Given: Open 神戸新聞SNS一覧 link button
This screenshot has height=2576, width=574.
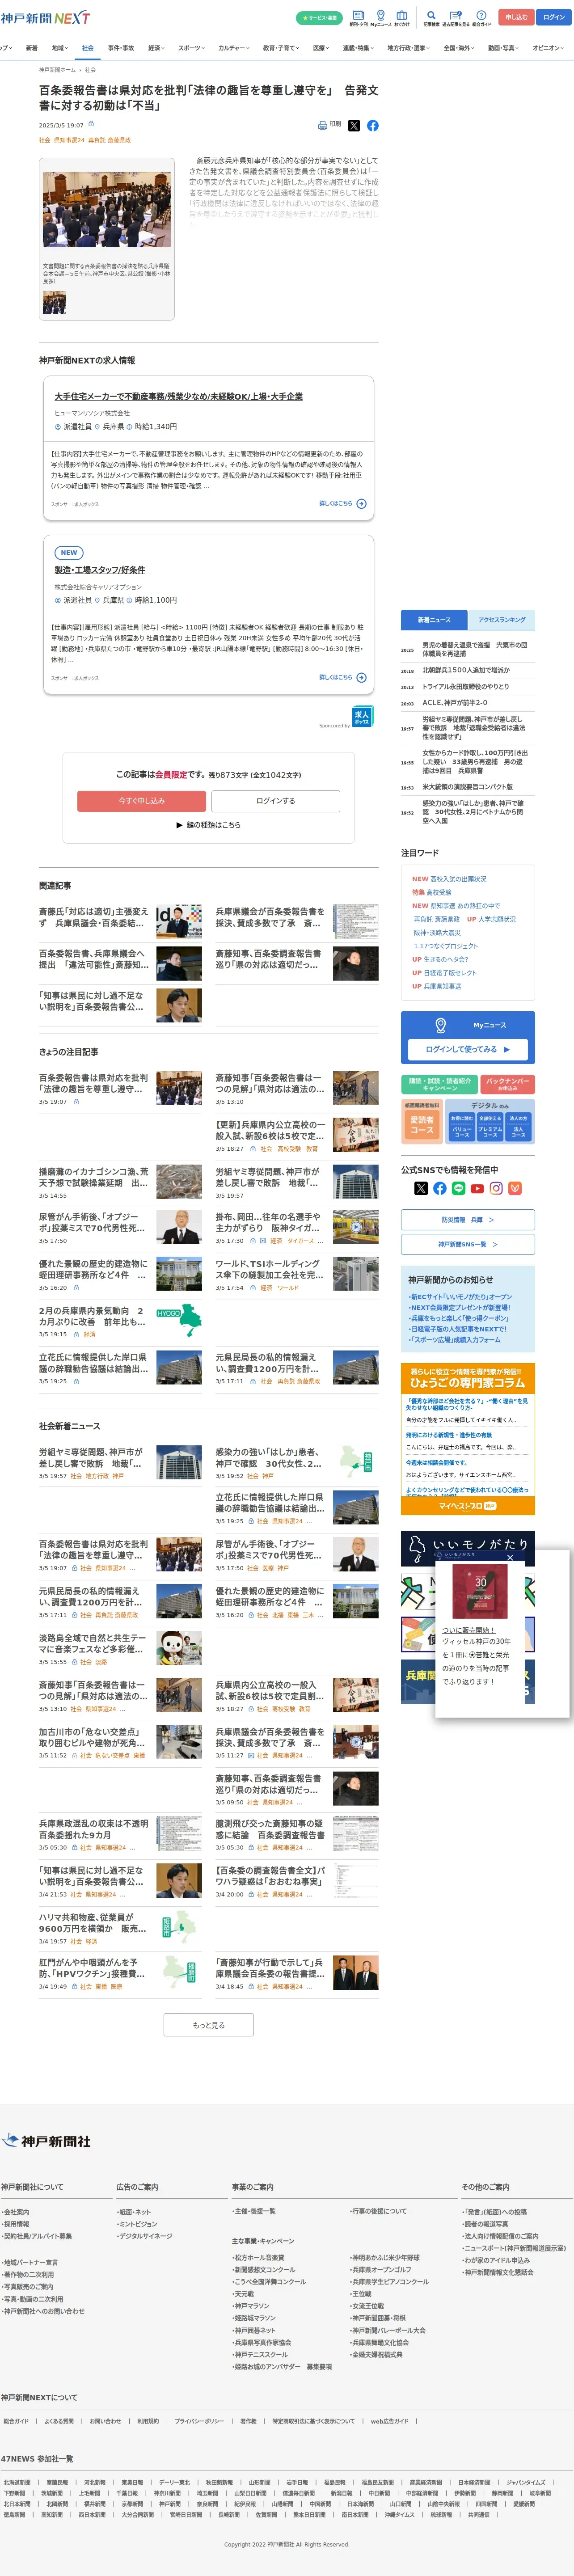Looking at the screenshot, I should [x=468, y=1244].
